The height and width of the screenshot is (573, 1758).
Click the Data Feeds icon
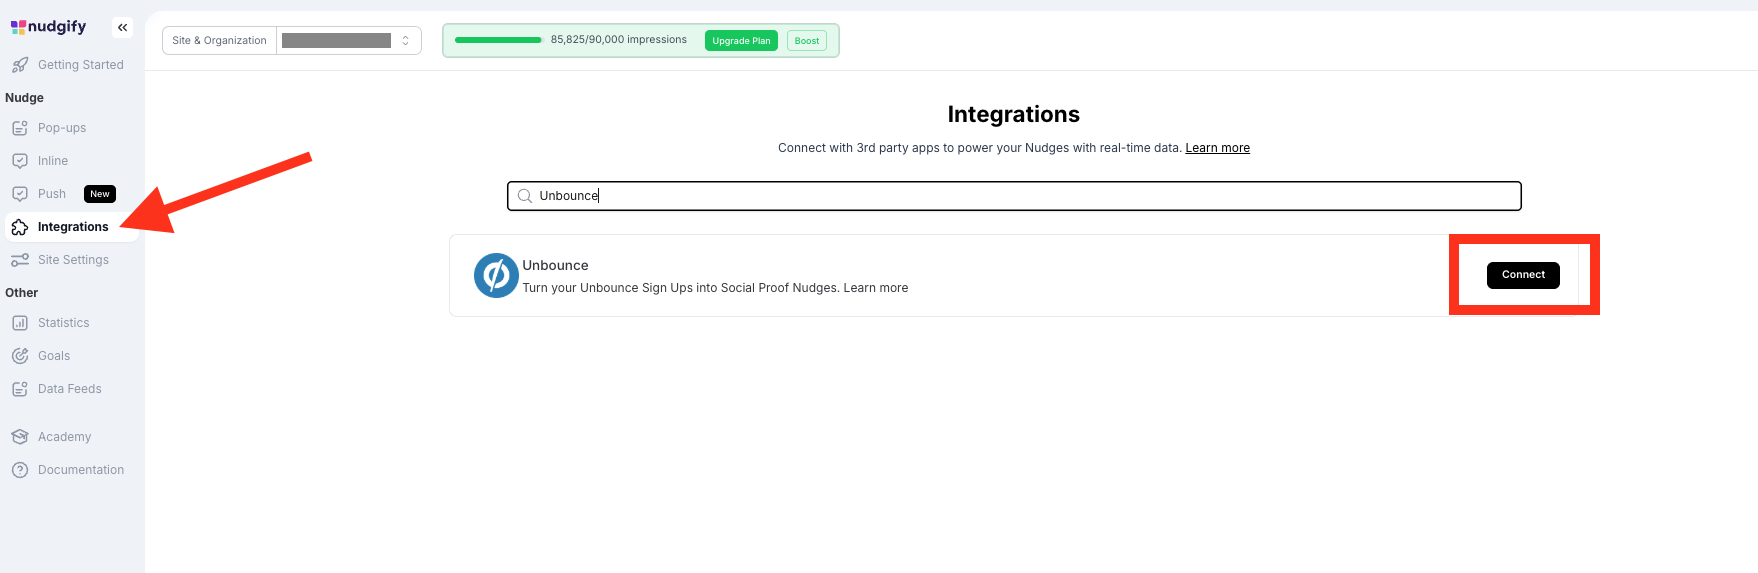[20, 389]
